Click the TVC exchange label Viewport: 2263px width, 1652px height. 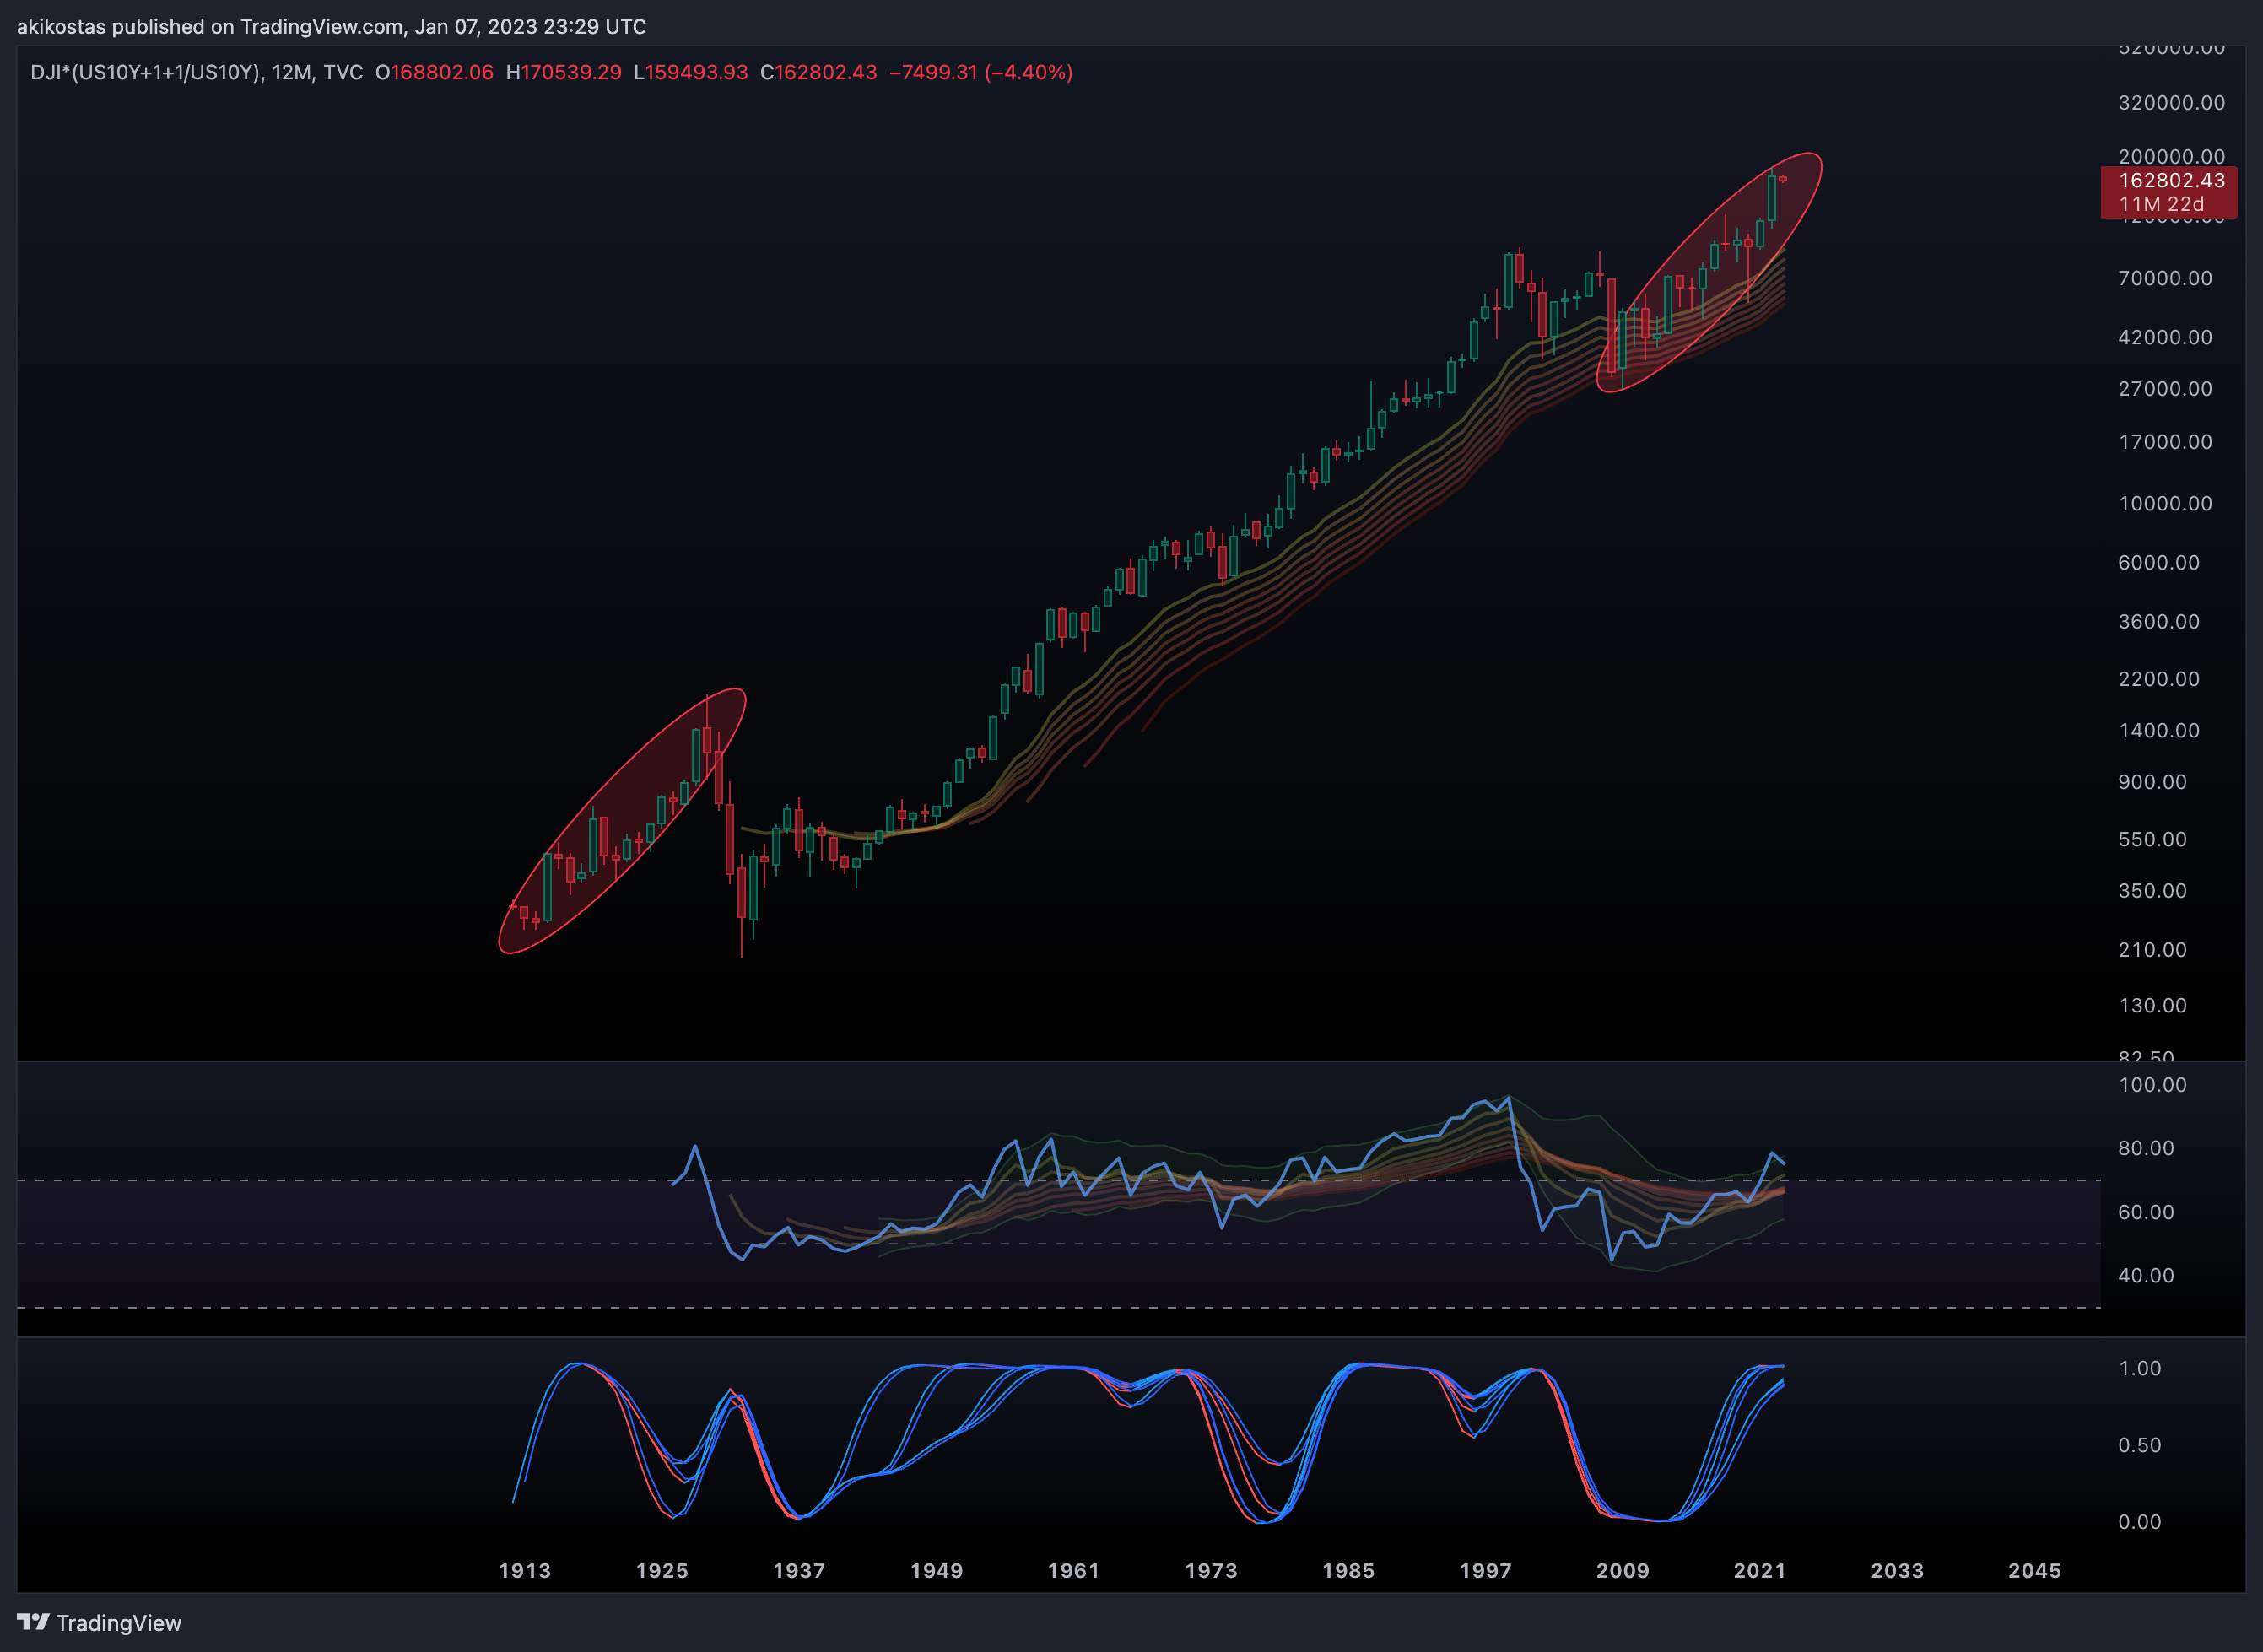343,72
